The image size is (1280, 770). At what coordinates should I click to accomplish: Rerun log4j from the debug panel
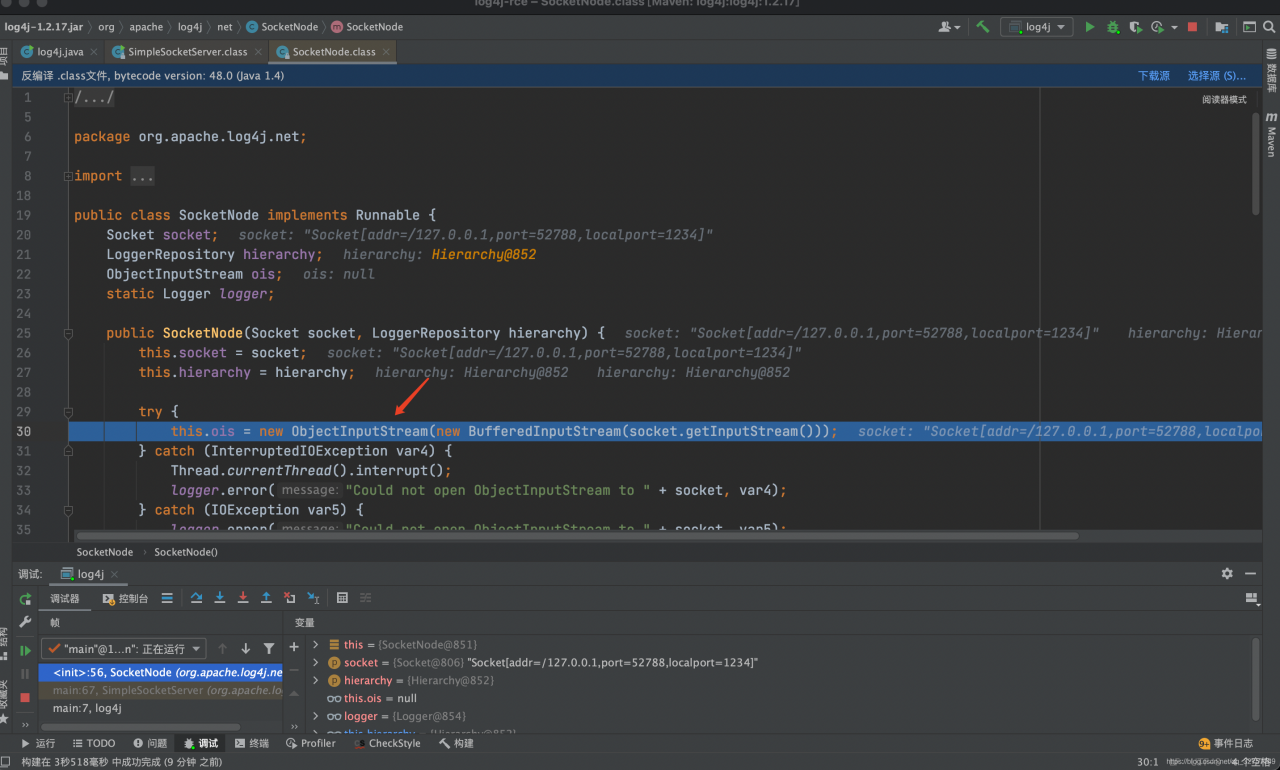25,599
